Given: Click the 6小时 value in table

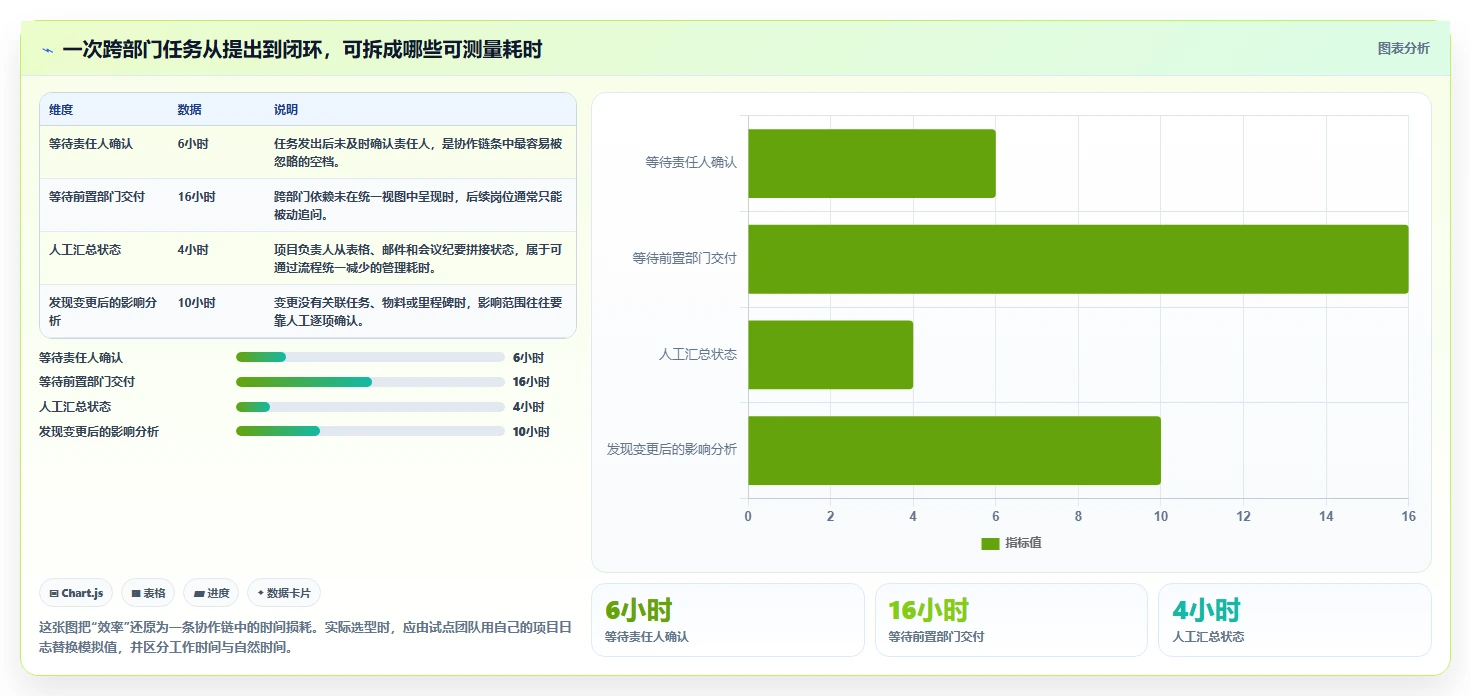Looking at the screenshot, I should (x=193, y=144).
